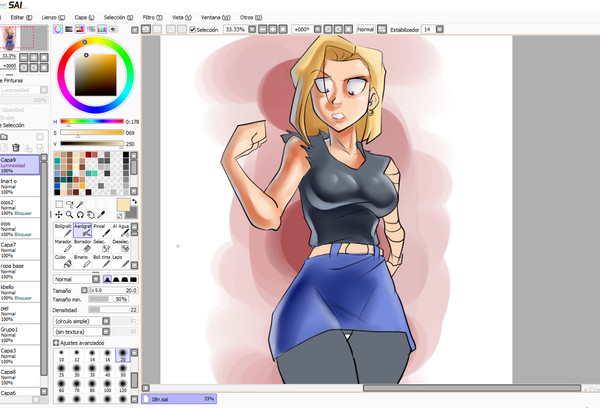
Task: Open the Luminosidad layer mode dropdown
Action: pos(44,90)
